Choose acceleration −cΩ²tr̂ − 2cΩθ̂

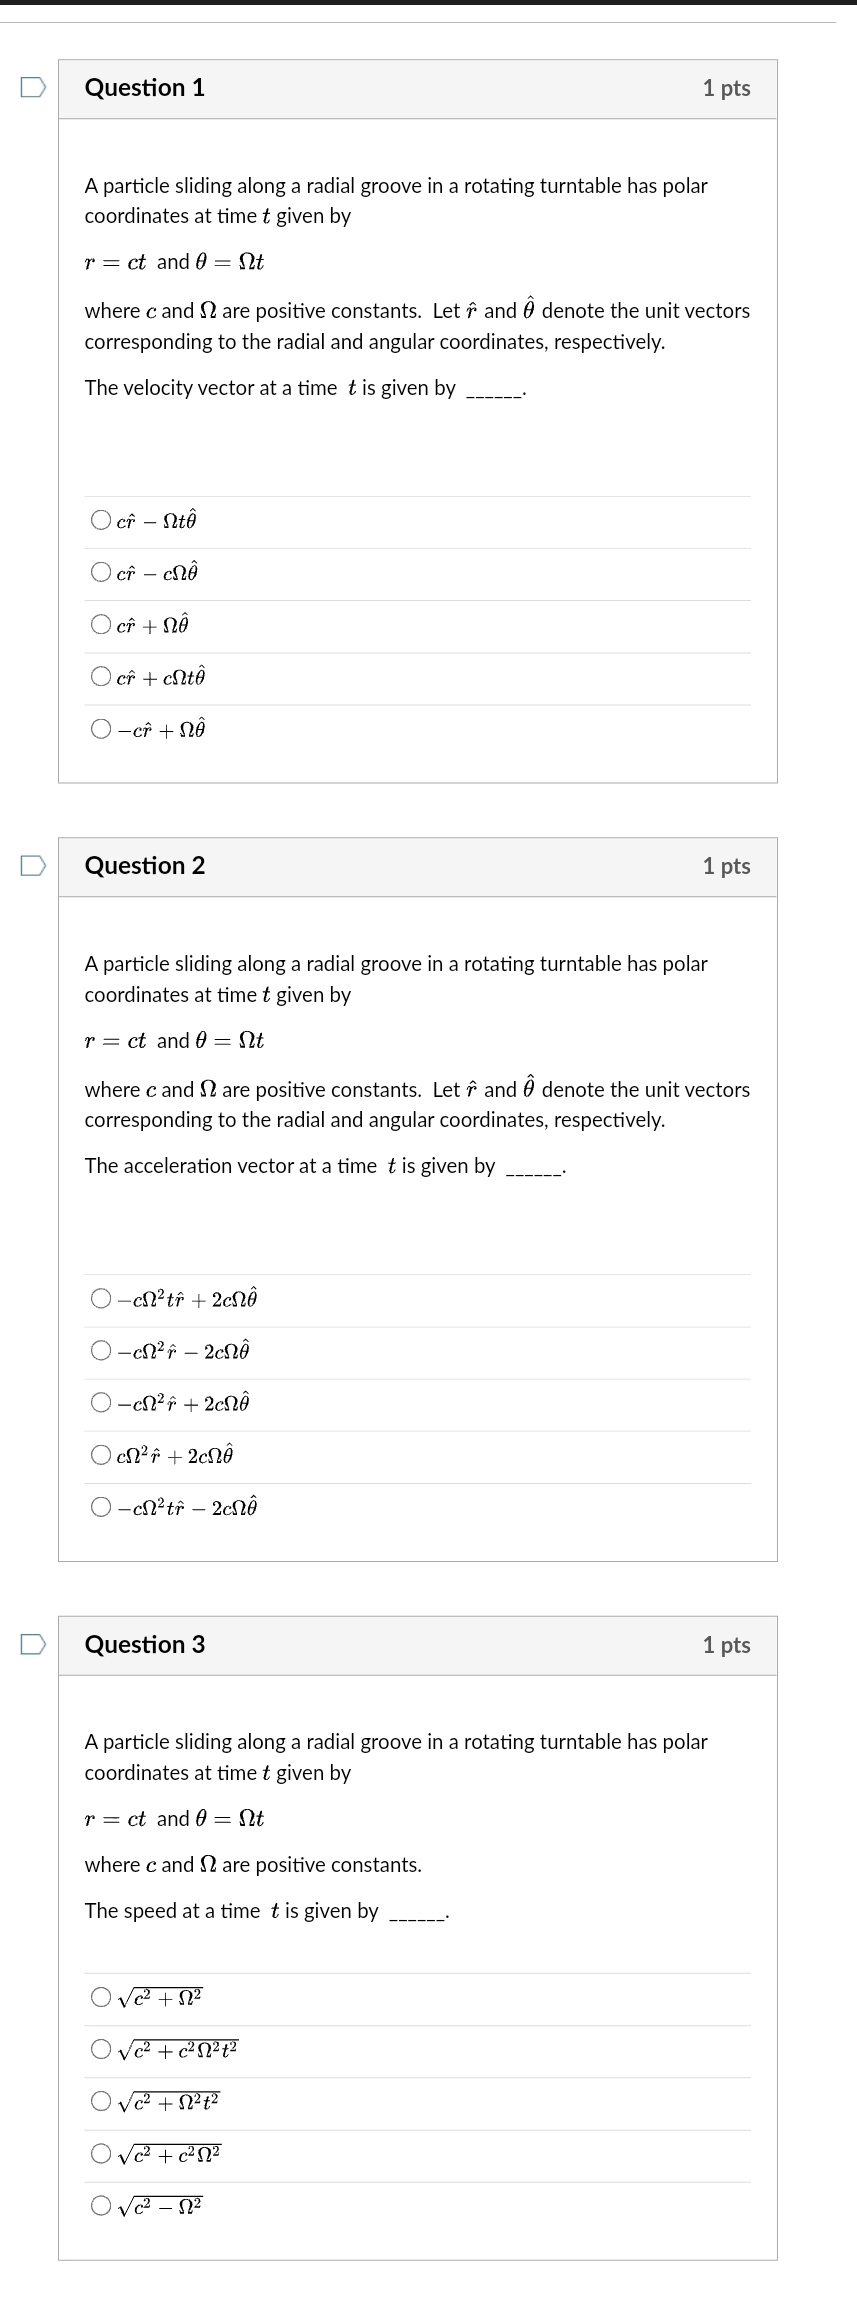pyautogui.click(x=101, y=1507)
